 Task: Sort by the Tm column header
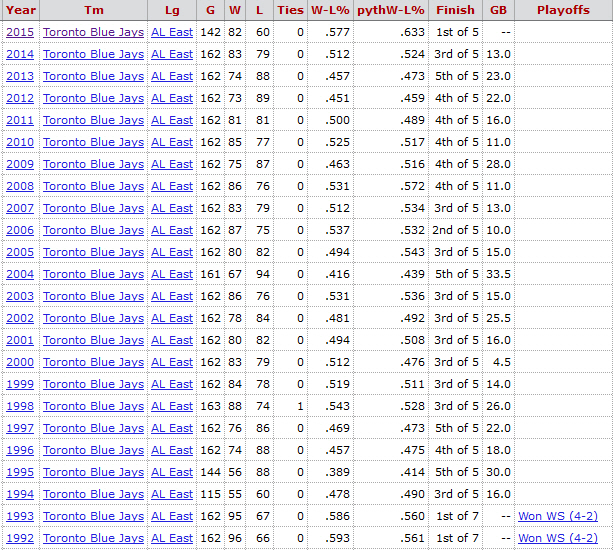(93, 10)
